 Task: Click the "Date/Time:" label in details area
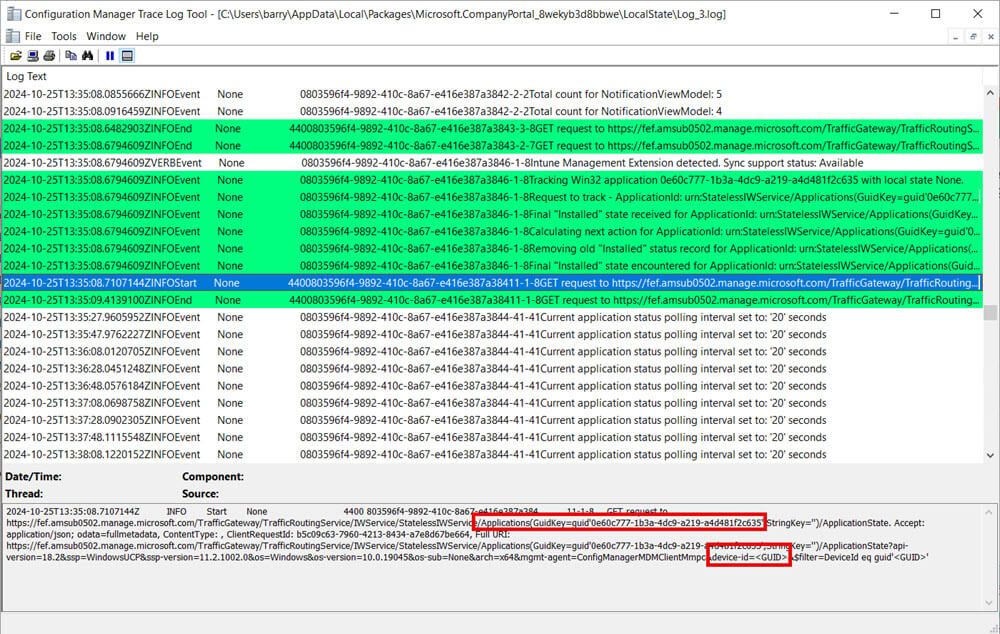click(33, 477)
